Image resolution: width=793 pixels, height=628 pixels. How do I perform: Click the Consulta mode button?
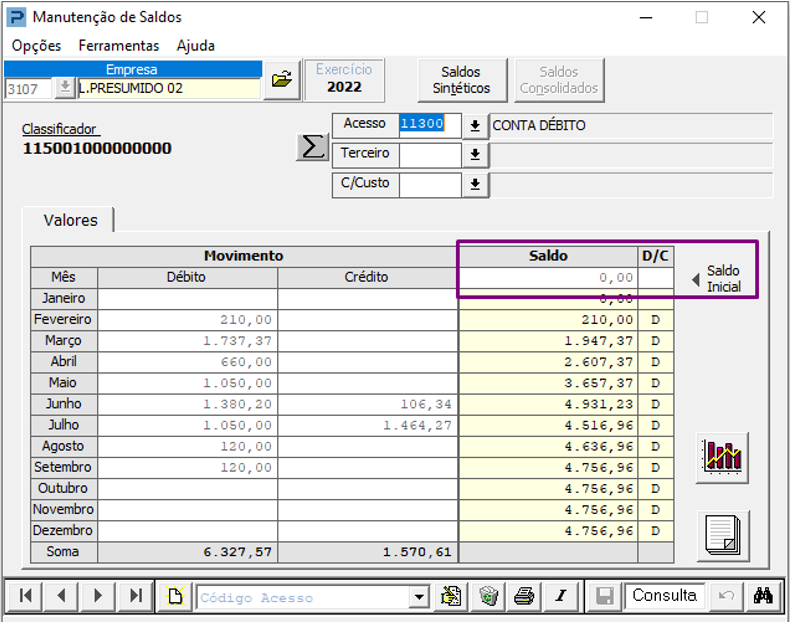pyautogui.click(x=665, y=596)
